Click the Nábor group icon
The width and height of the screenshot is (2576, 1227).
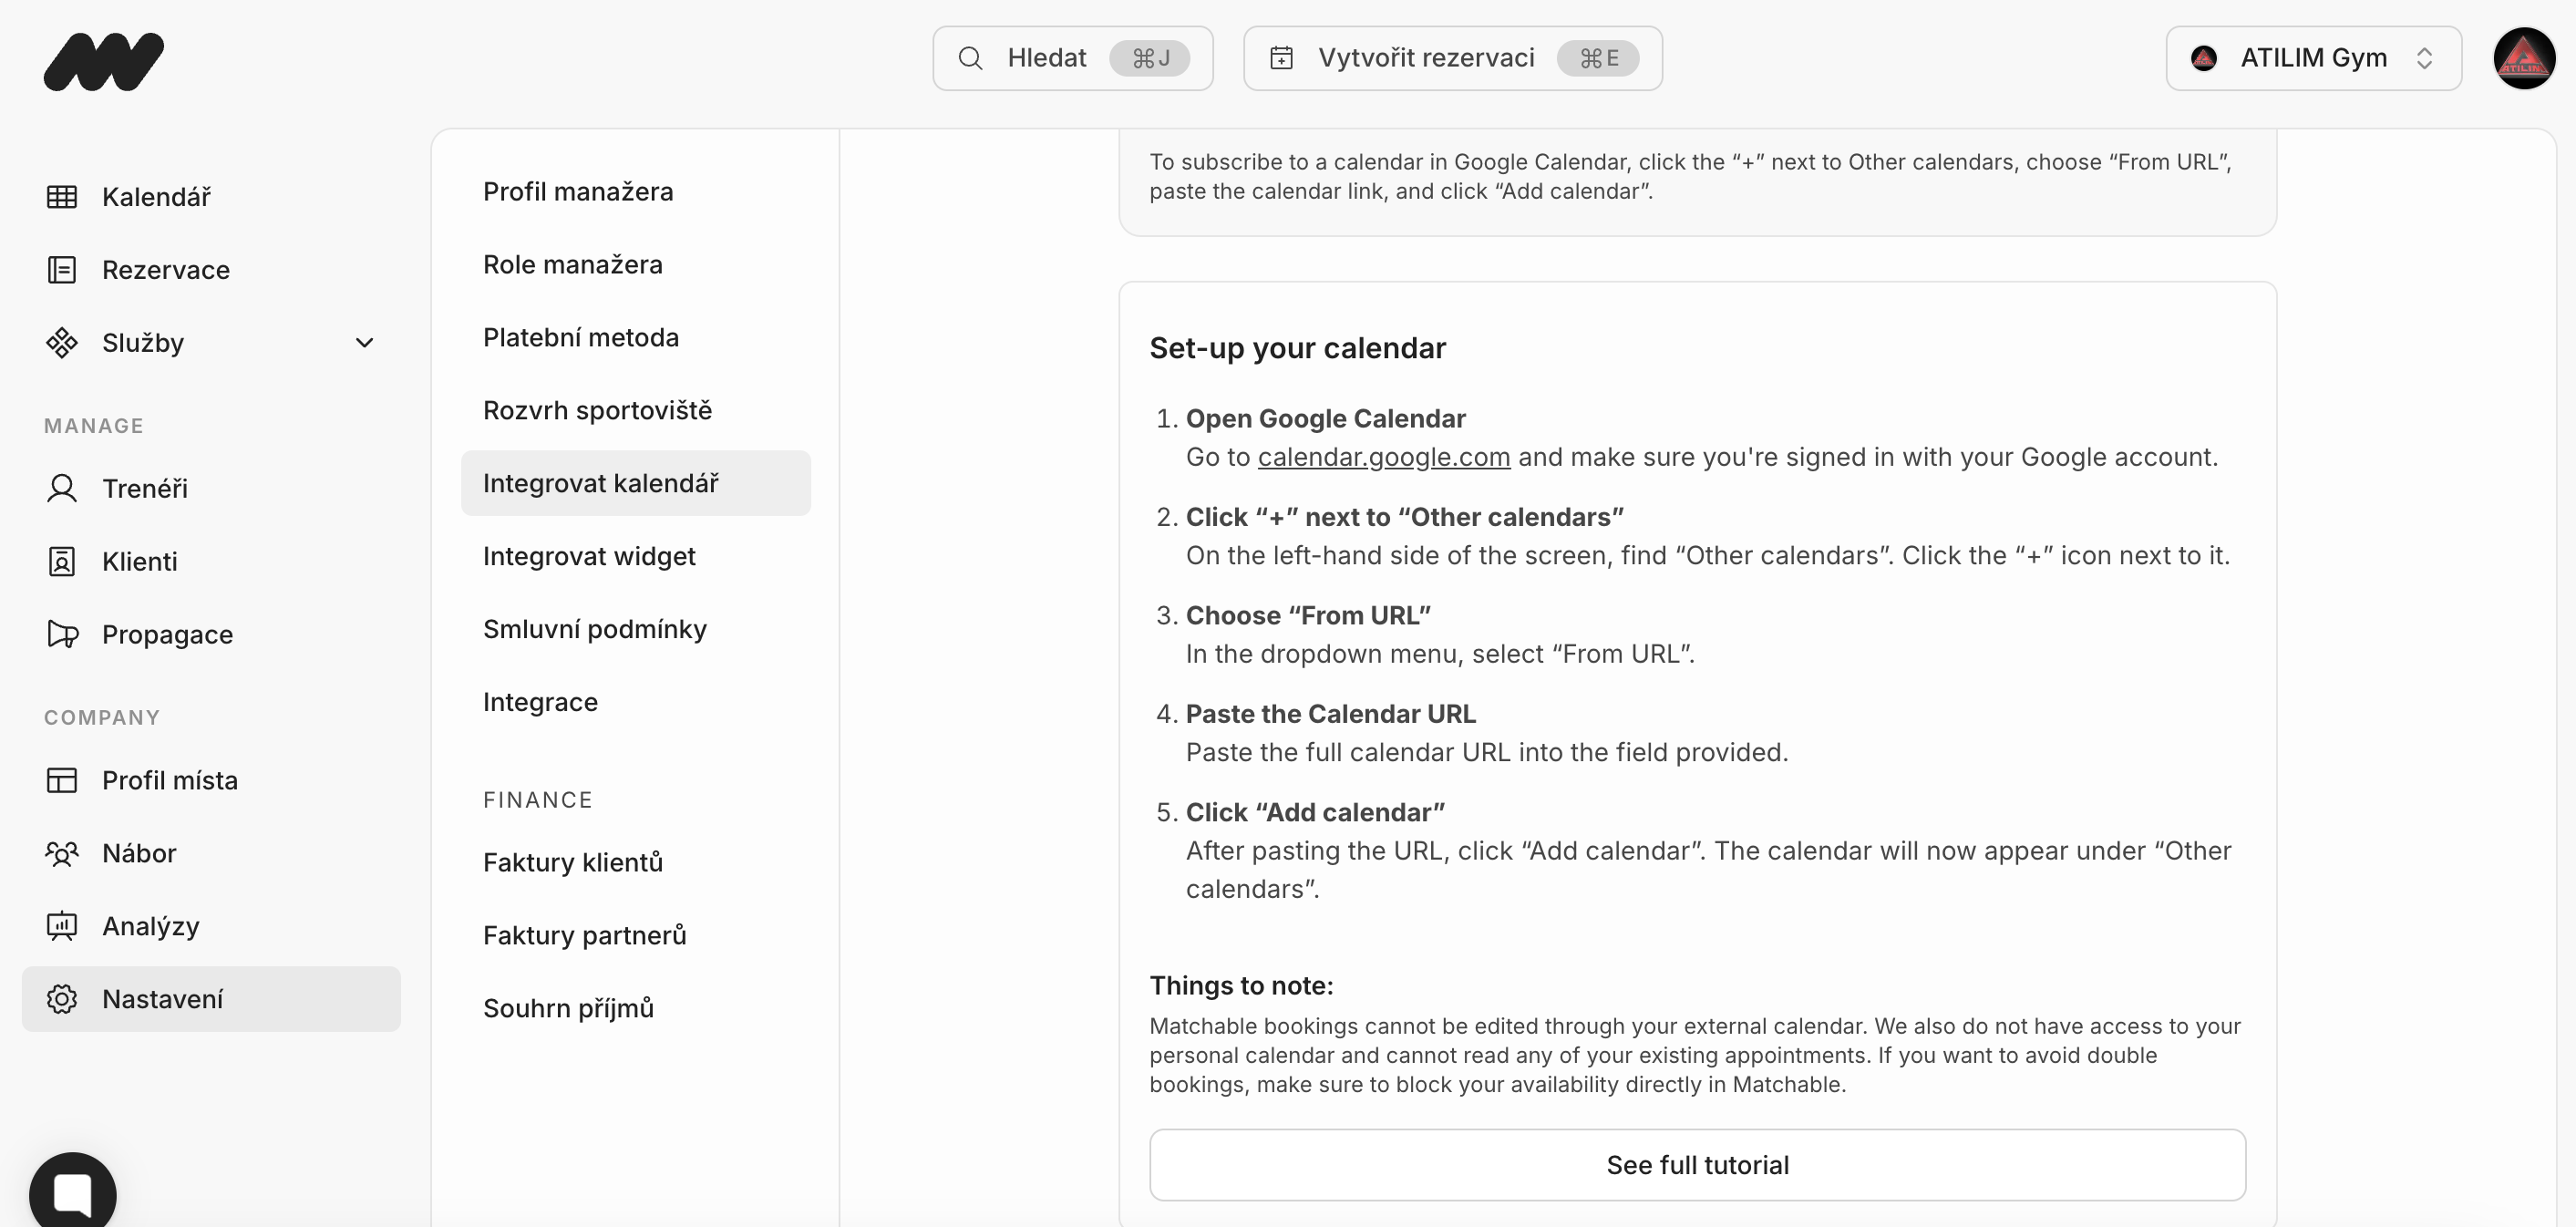click(x=62, y=854)
